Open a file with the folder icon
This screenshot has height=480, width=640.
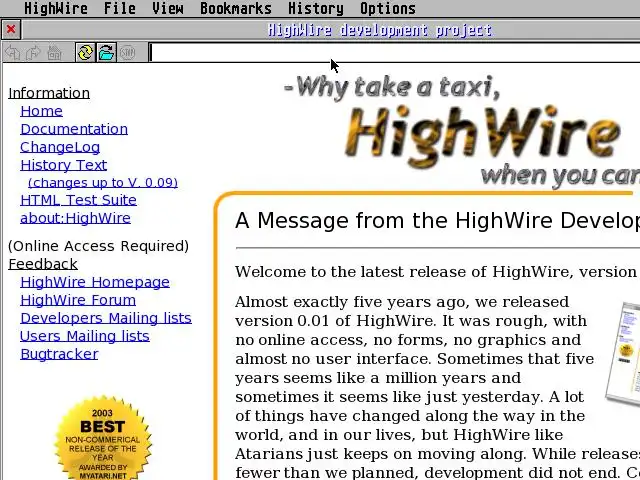tap(106, 53)
